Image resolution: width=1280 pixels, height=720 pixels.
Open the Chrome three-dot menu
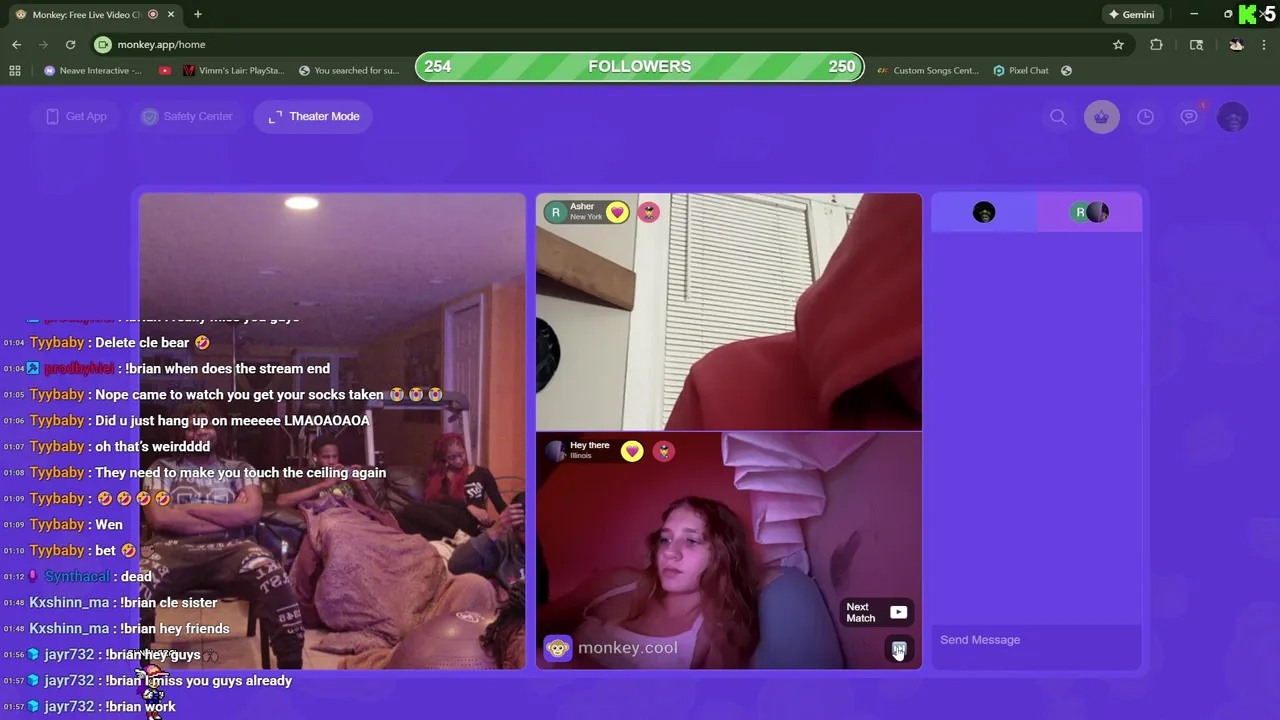pos(1265,44)
